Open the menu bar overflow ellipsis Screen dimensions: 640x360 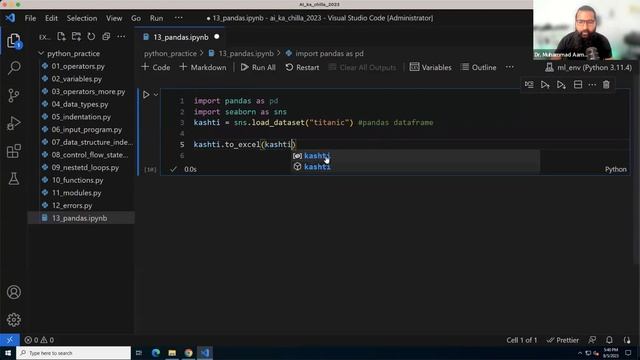[x=179, y=18]
